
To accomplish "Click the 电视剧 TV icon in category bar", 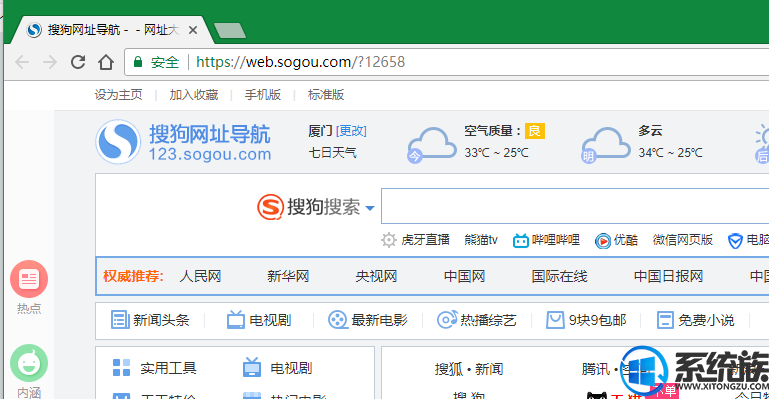I will (235, 320).
